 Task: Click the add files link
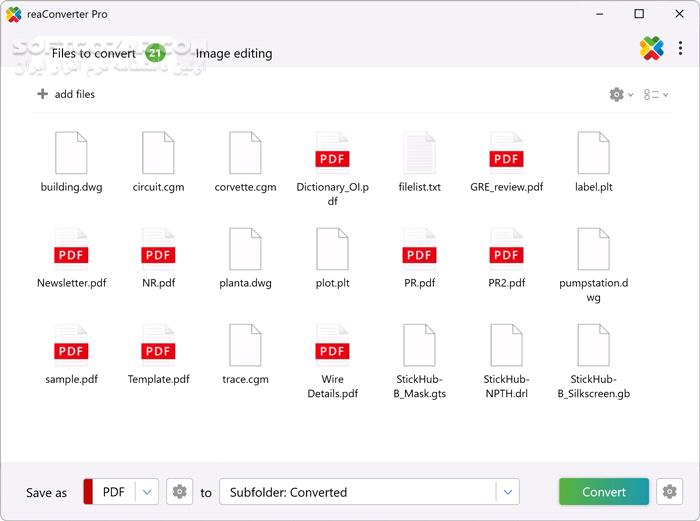pyautogui.click(x=75, y=94)
